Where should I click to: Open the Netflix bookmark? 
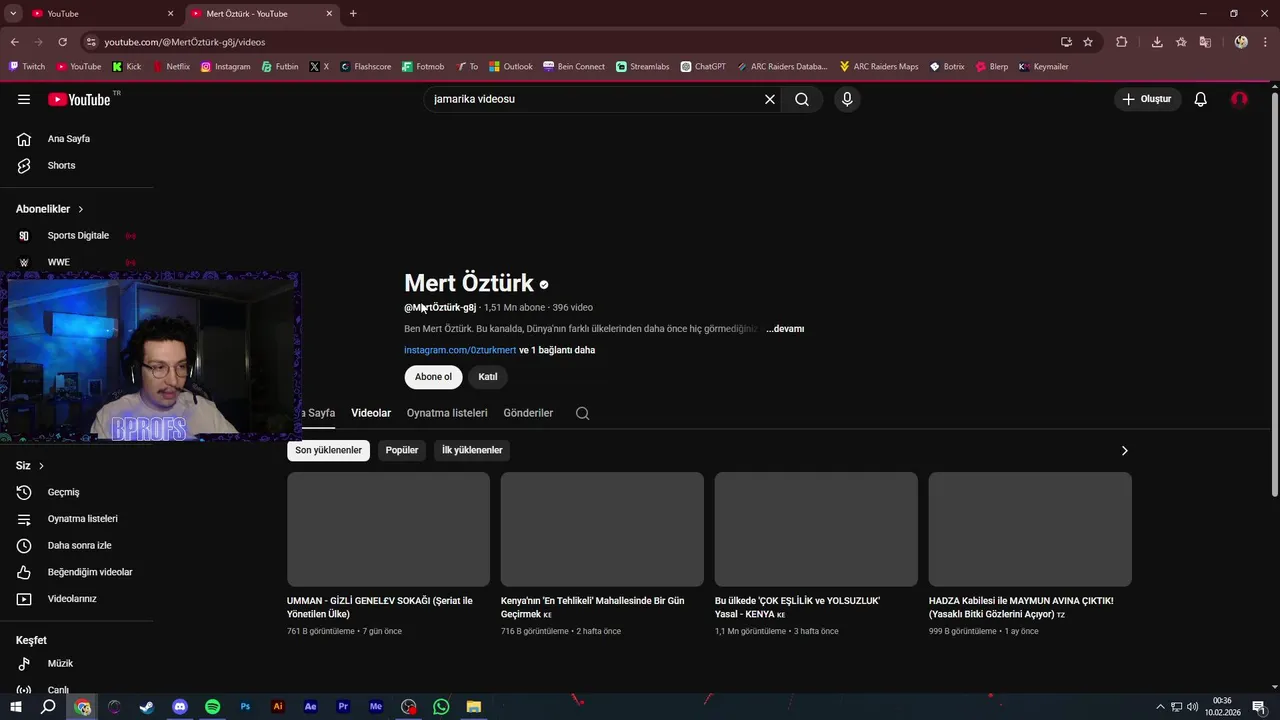coord(170,67)
